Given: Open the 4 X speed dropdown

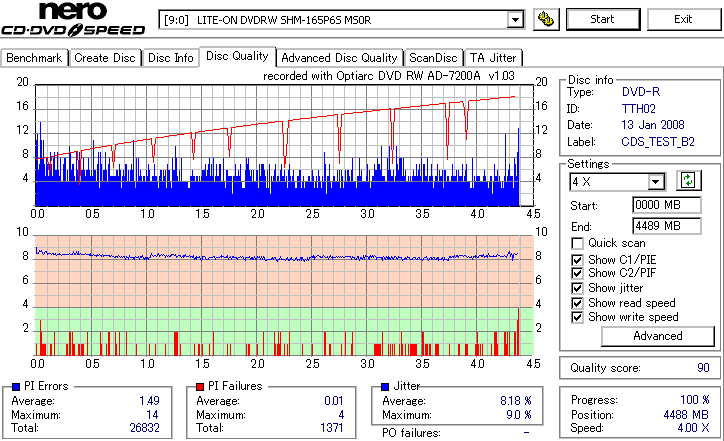Looking at the screenshot, I should [656, 182].
